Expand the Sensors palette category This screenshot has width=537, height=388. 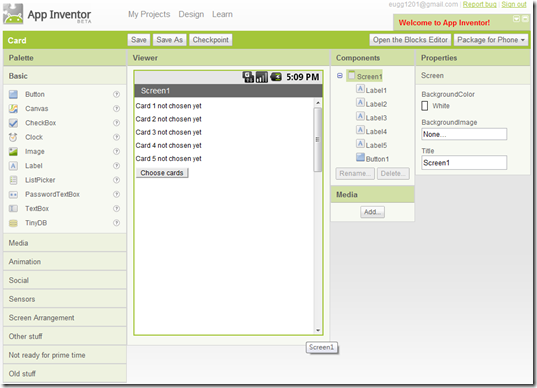click(x=65, y=299)
